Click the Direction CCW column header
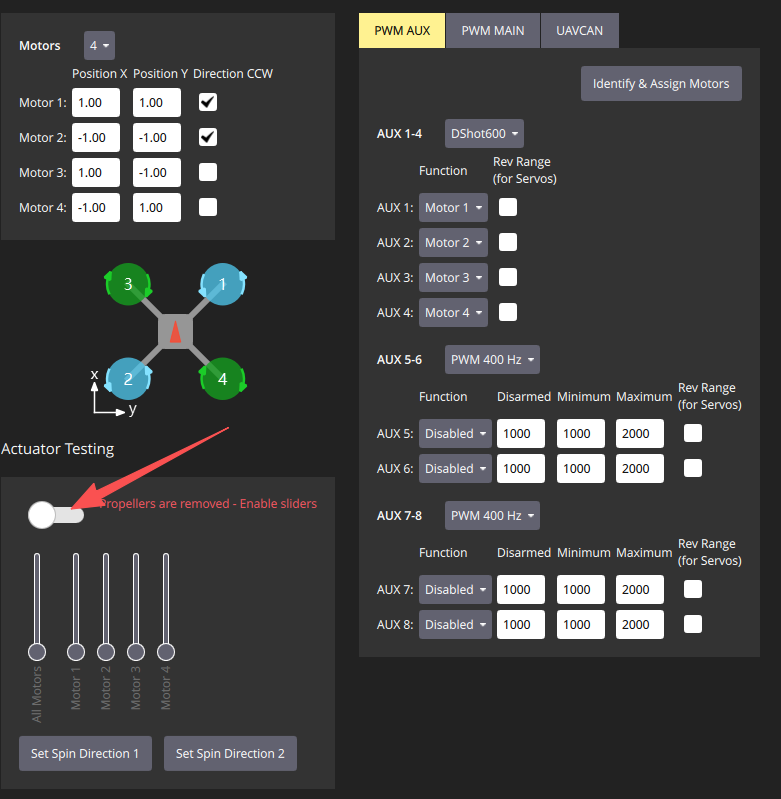Viewport: 781px width, 799px height. point(233,73)
